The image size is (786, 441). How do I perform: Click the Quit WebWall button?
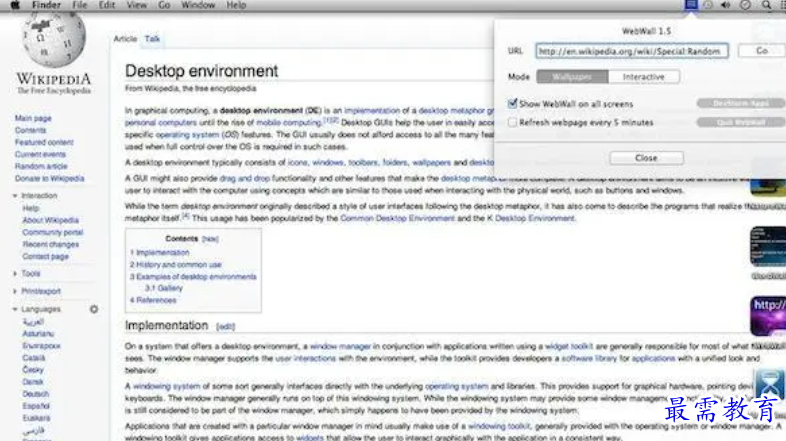point(740,122)
